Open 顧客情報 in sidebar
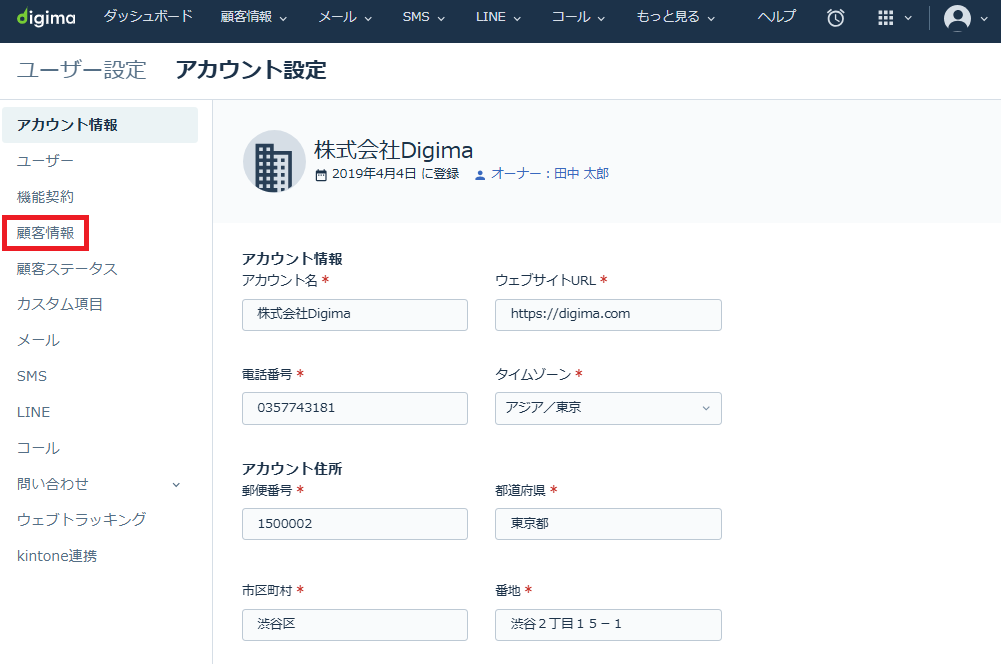The image size is (1001, 664). 45,233
